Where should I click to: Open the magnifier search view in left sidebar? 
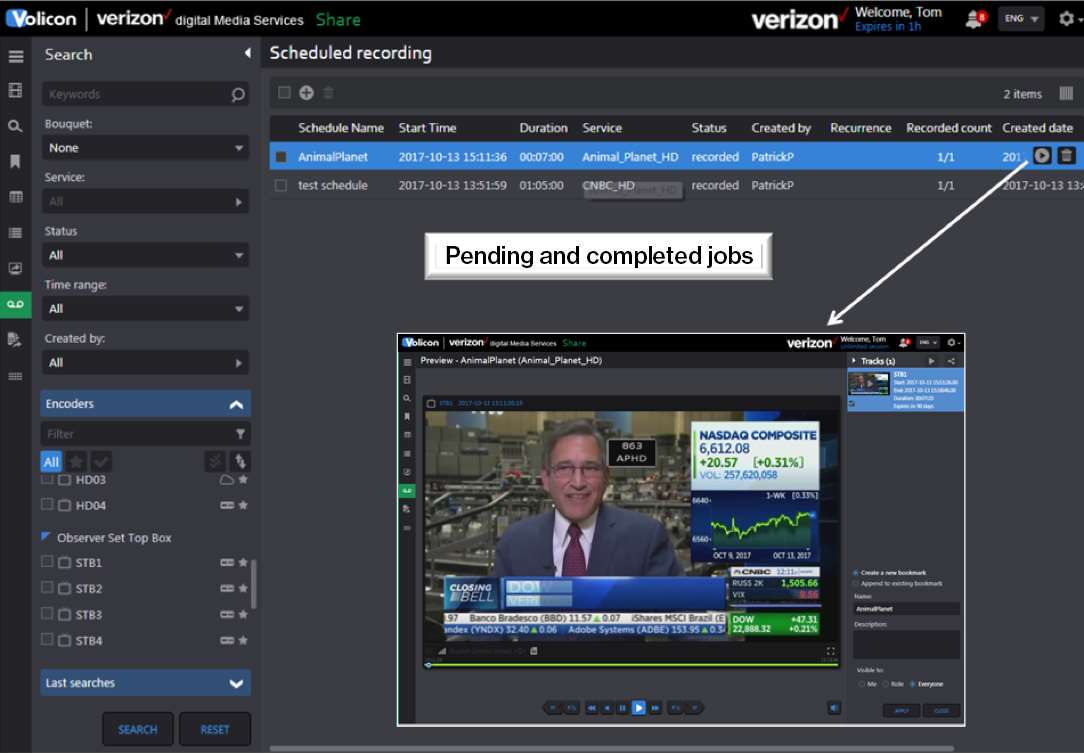click(15, 126)
